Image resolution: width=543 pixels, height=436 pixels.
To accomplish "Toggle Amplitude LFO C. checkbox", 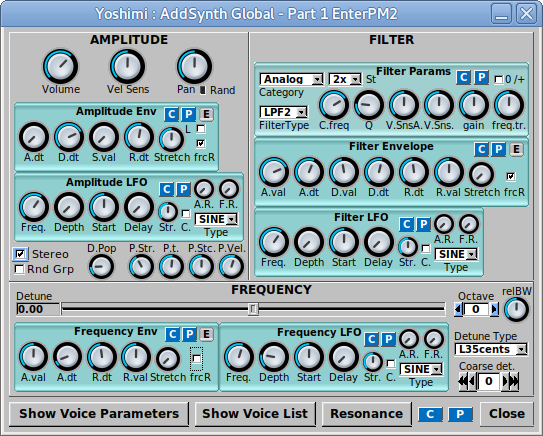I will point(186,214).
